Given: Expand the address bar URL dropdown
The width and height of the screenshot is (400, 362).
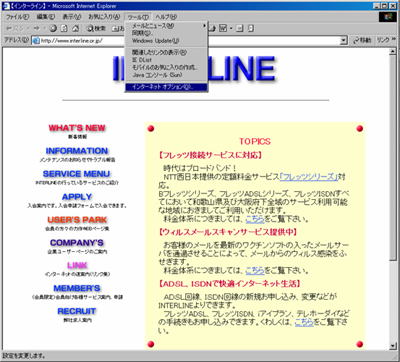Looking at the screenshot, I should click(344, 40).
